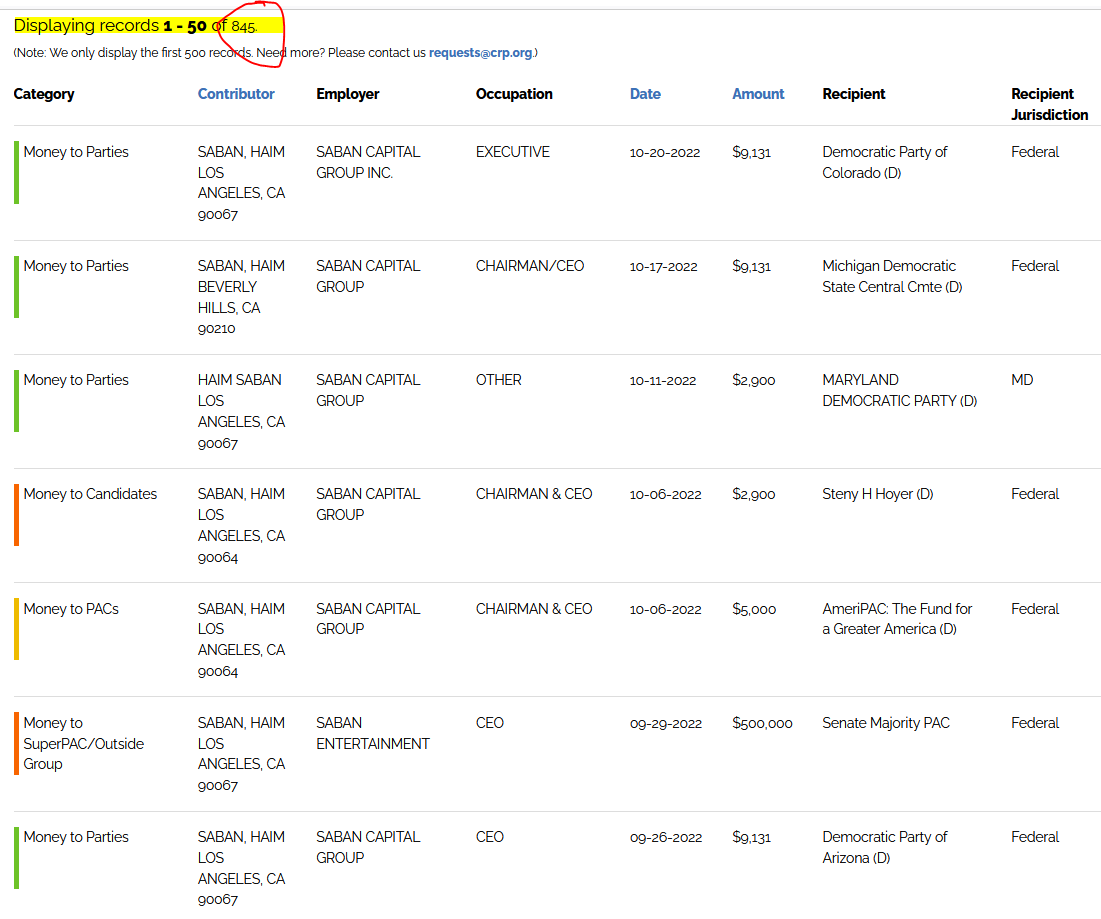Click the $500,000 amount cell
The width and height of the screenshot is (1101, 919).
click(x=762, y=723)
